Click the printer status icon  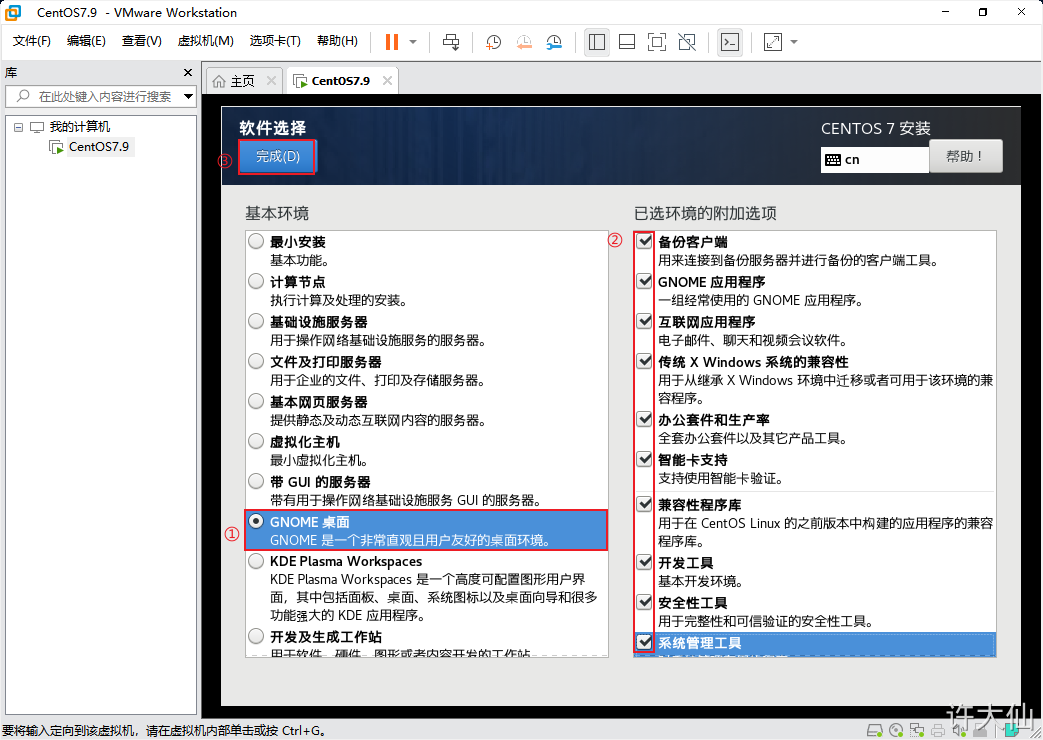[x=938, y=731]
